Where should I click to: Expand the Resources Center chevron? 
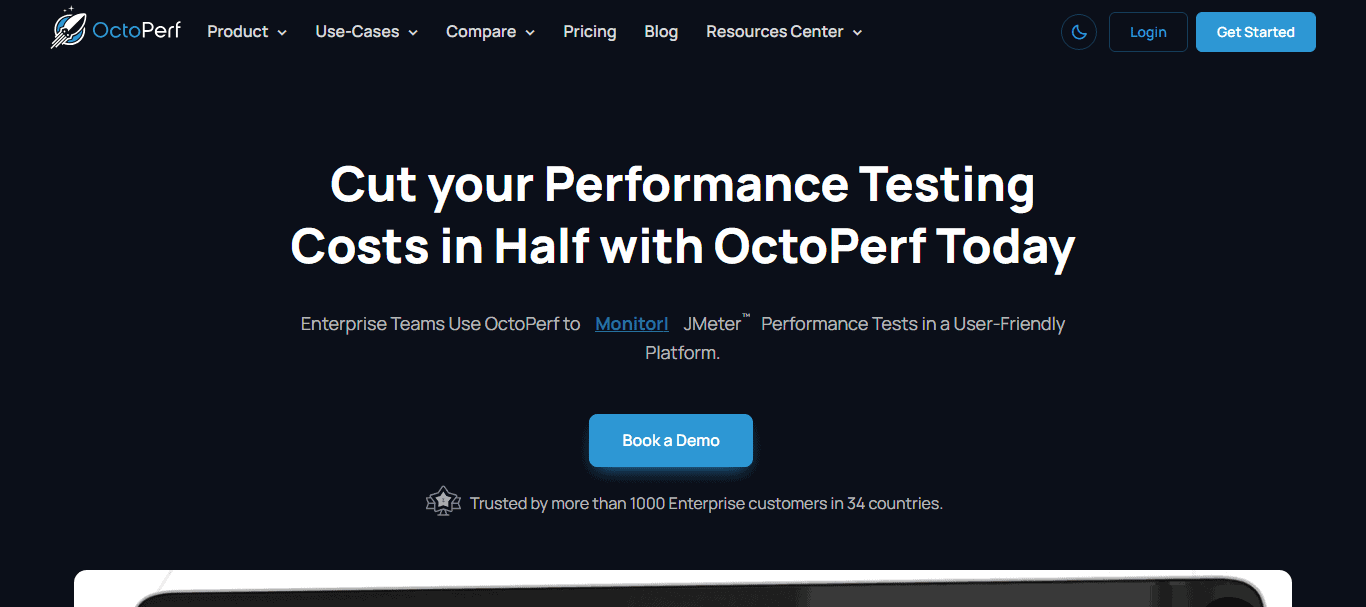point(857,33)
